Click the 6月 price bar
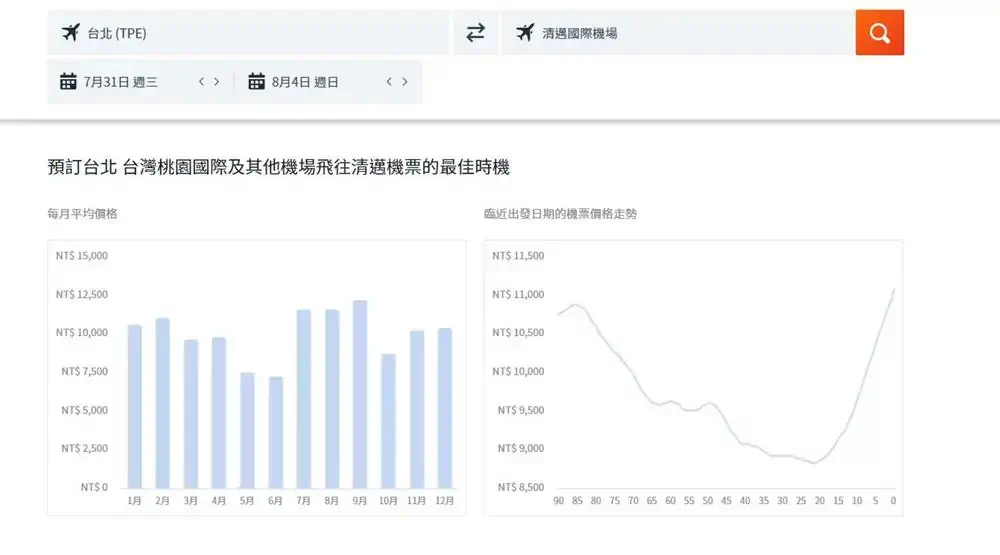Viewport: 1000px width, 555px height. pyautogui.click(x=276, y=433)
